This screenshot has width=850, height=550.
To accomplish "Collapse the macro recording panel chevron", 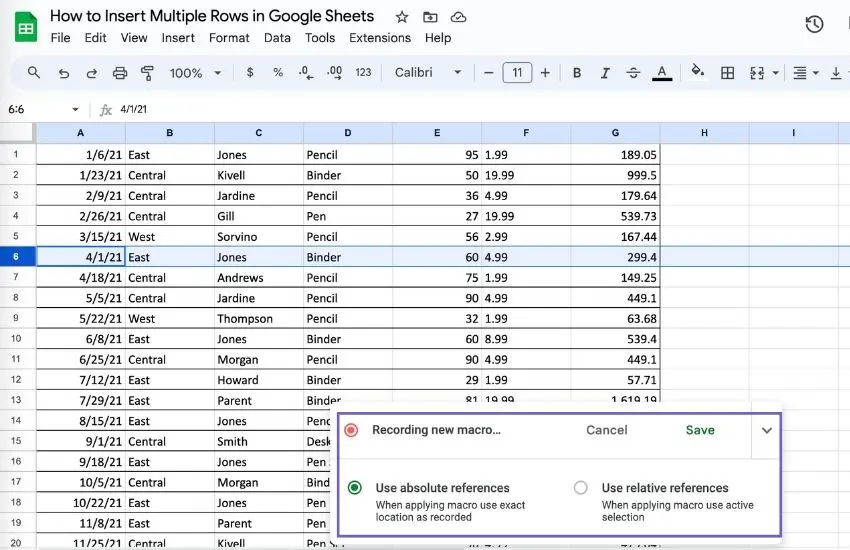I will point(767,430).
